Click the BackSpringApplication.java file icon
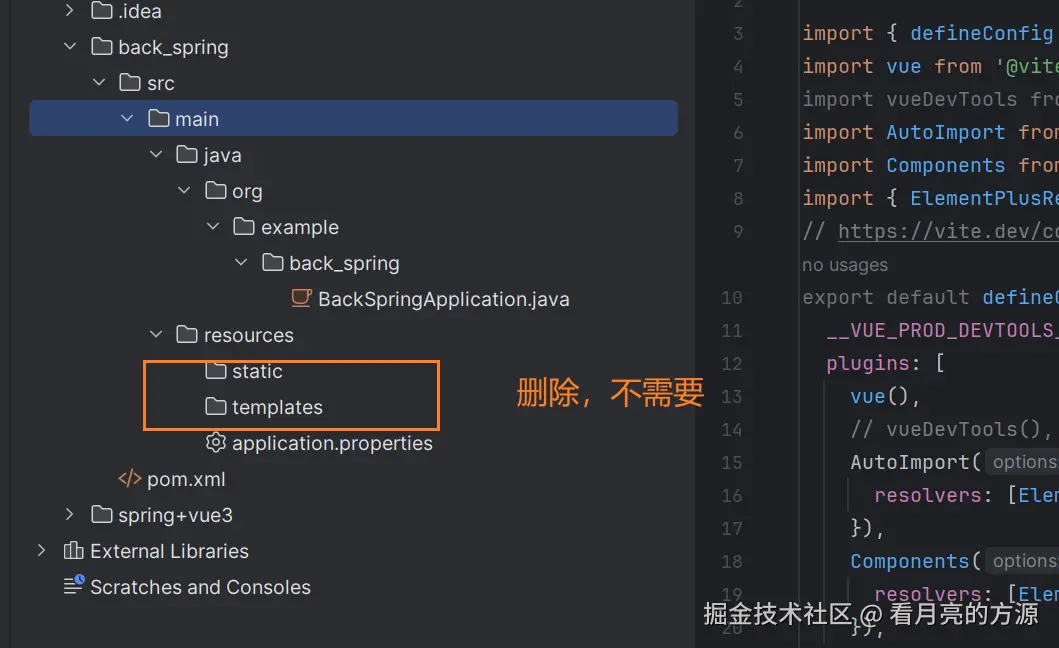The image size is (1059, 648). 300,299
